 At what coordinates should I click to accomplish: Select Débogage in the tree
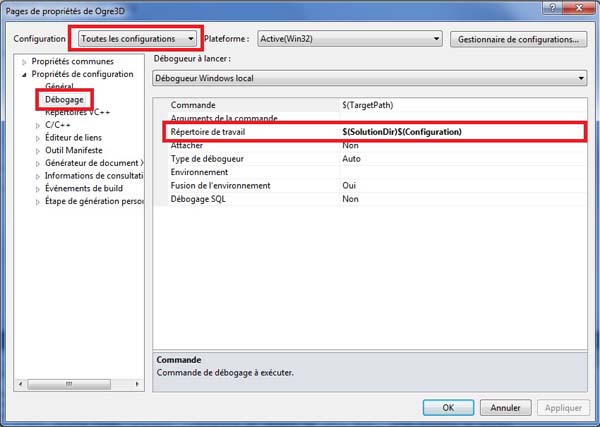65,100
